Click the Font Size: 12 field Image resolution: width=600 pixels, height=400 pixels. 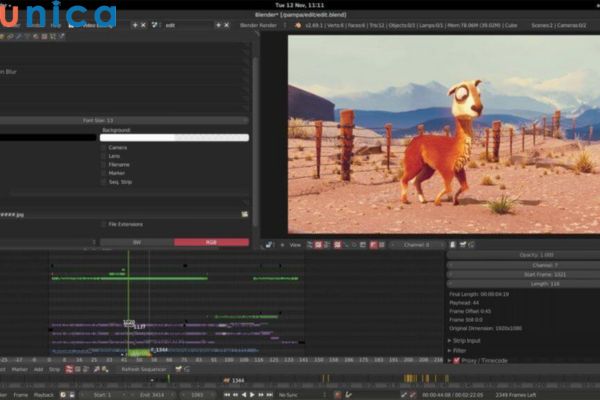click(x=124, y=120)
